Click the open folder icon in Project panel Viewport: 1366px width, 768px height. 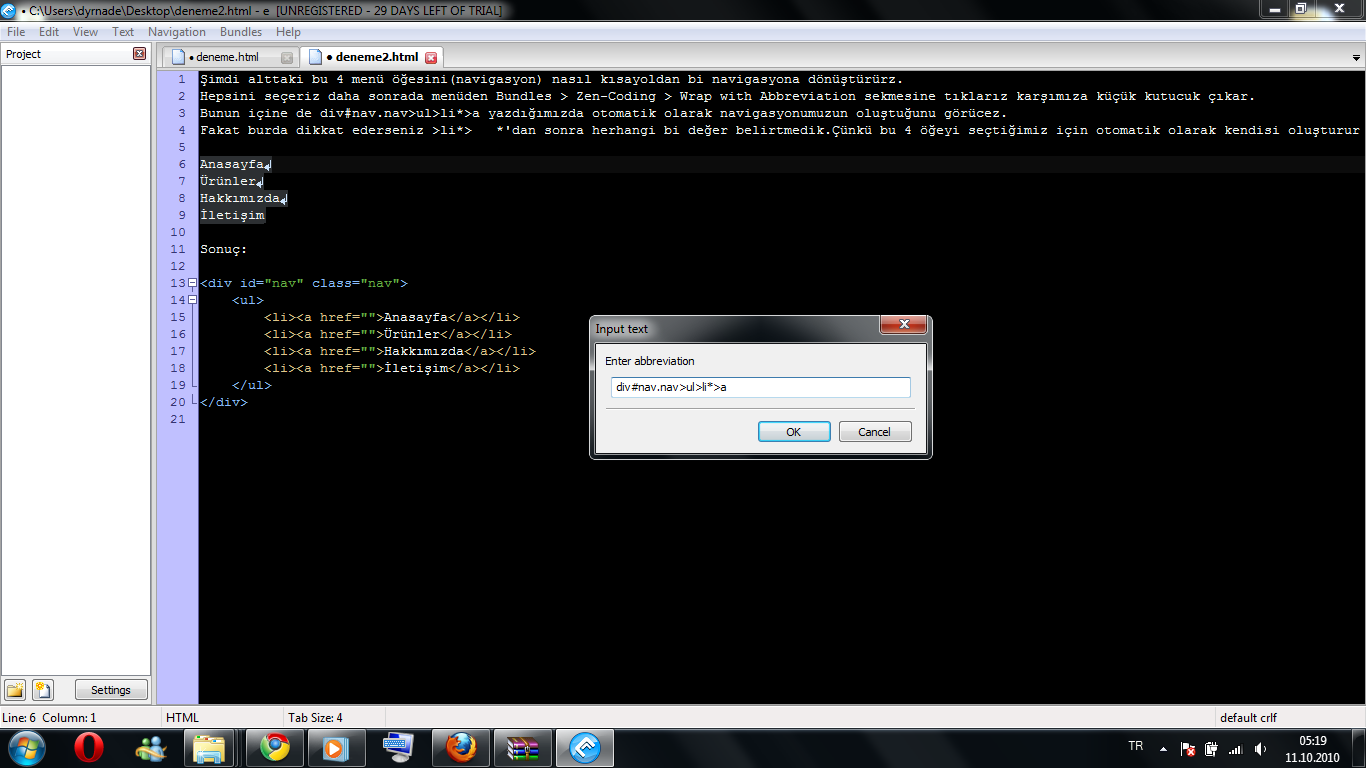15,690
